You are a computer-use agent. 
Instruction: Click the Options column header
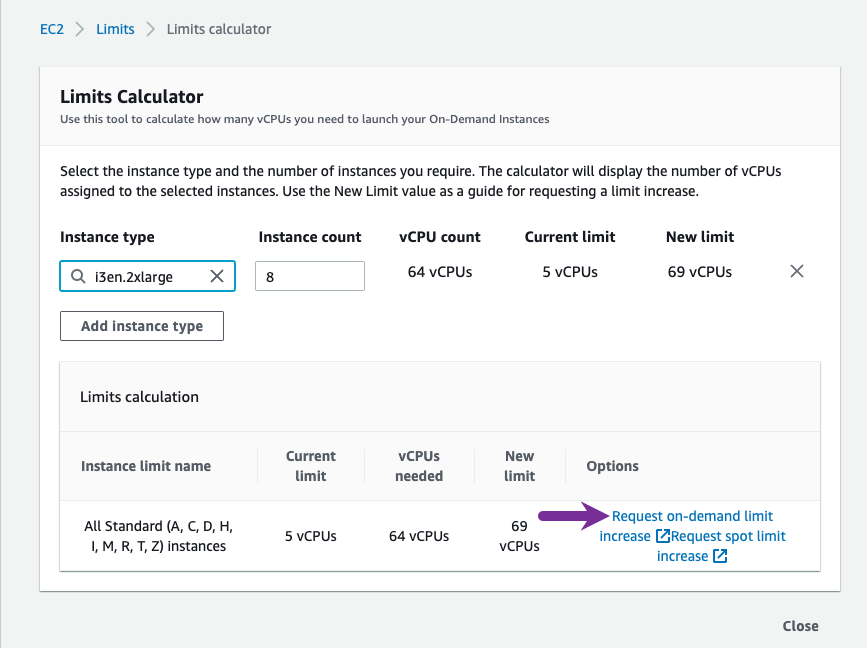tap(612, 466)
